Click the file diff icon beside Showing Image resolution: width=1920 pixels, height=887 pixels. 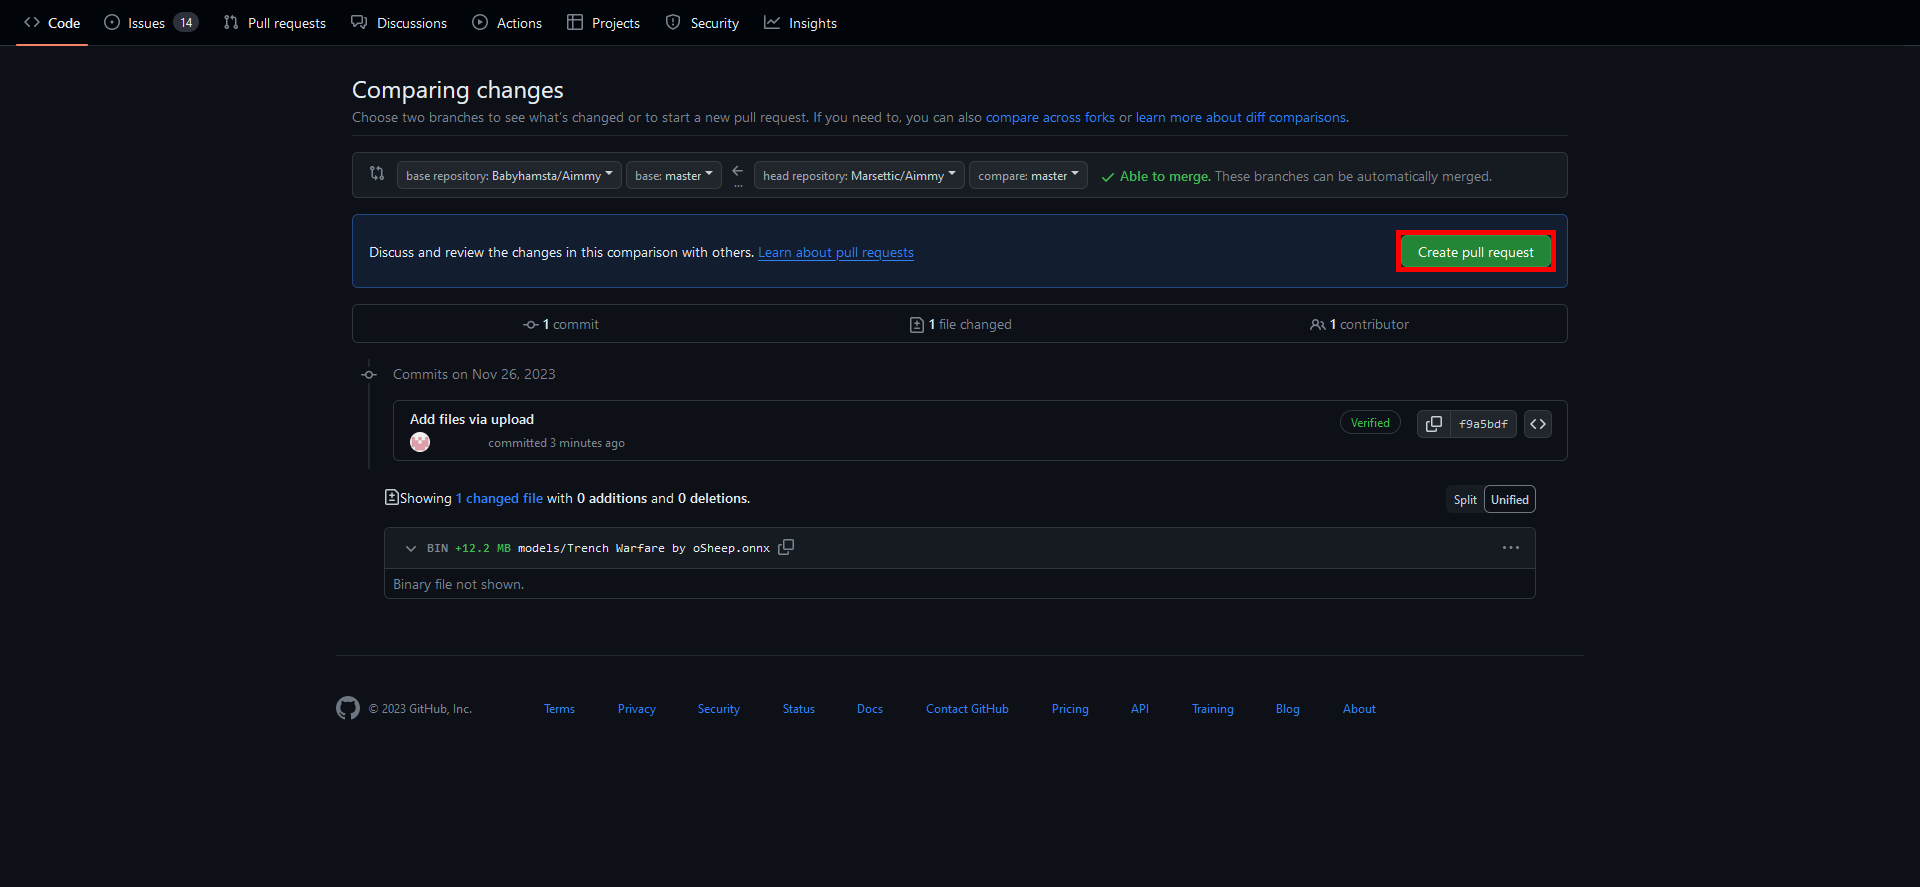pos(392,497)
